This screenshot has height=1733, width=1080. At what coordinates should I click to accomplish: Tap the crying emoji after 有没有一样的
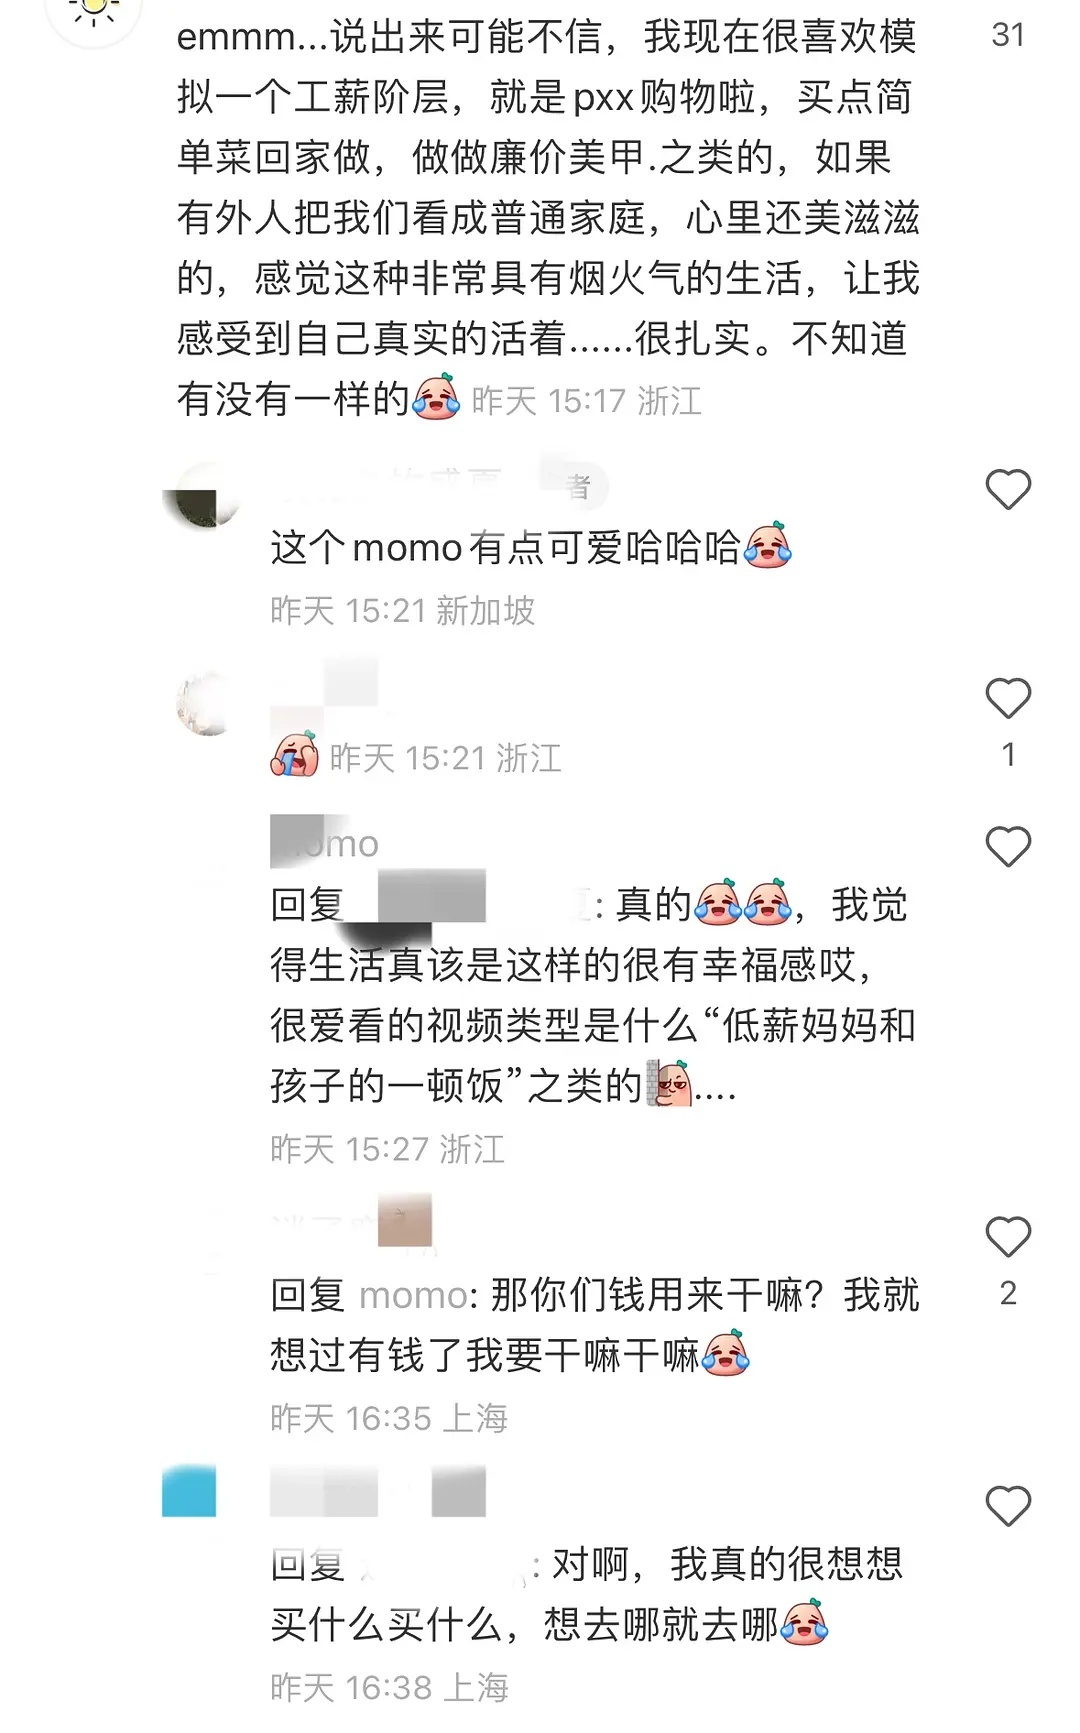436,397
